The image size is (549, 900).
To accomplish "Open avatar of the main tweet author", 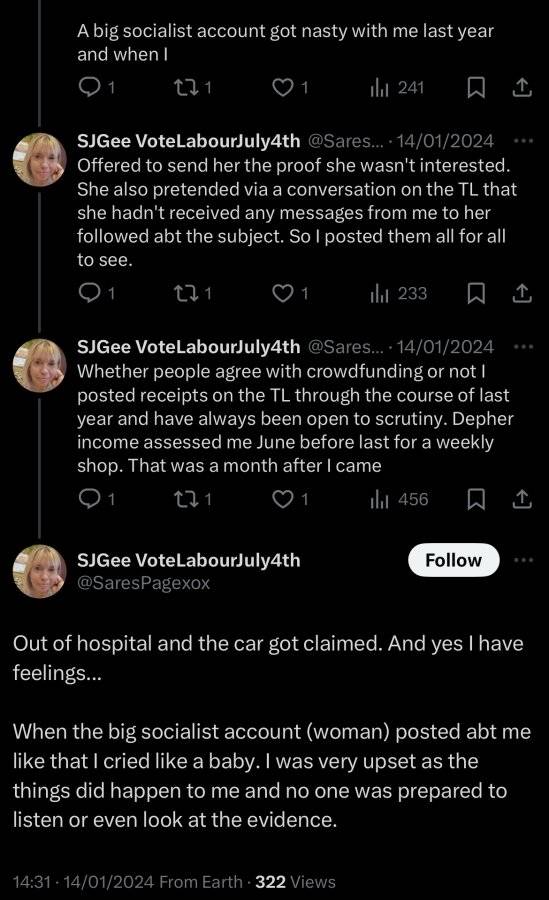I will pos(40,571).
